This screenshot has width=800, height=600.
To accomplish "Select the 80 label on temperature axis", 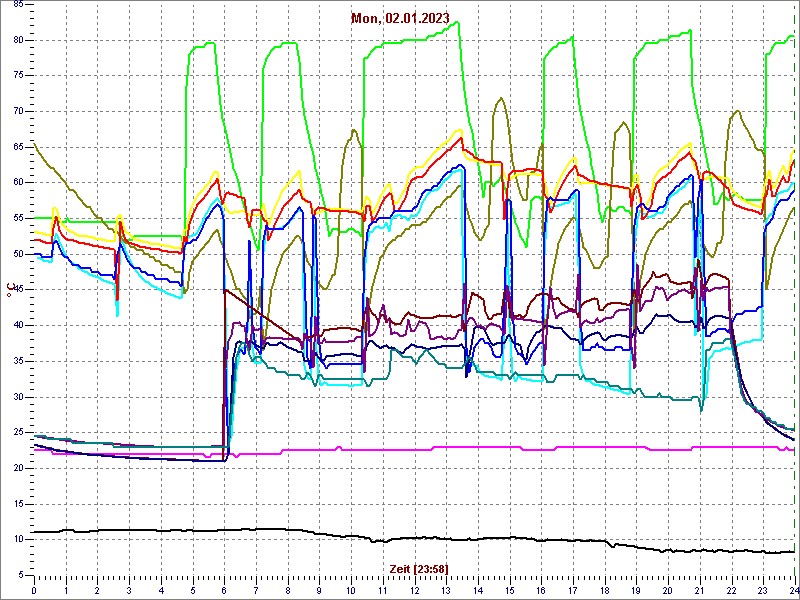I will [x=17, y=40].
